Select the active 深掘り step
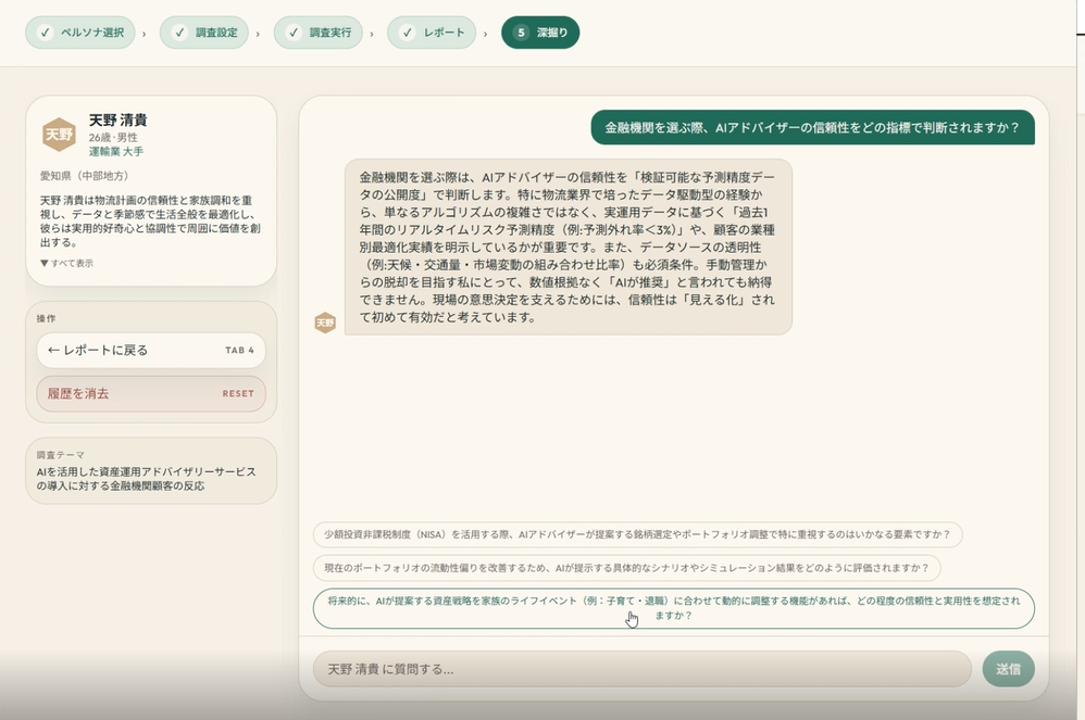Viewport: 1085px width, 720px height. [540, 33]
